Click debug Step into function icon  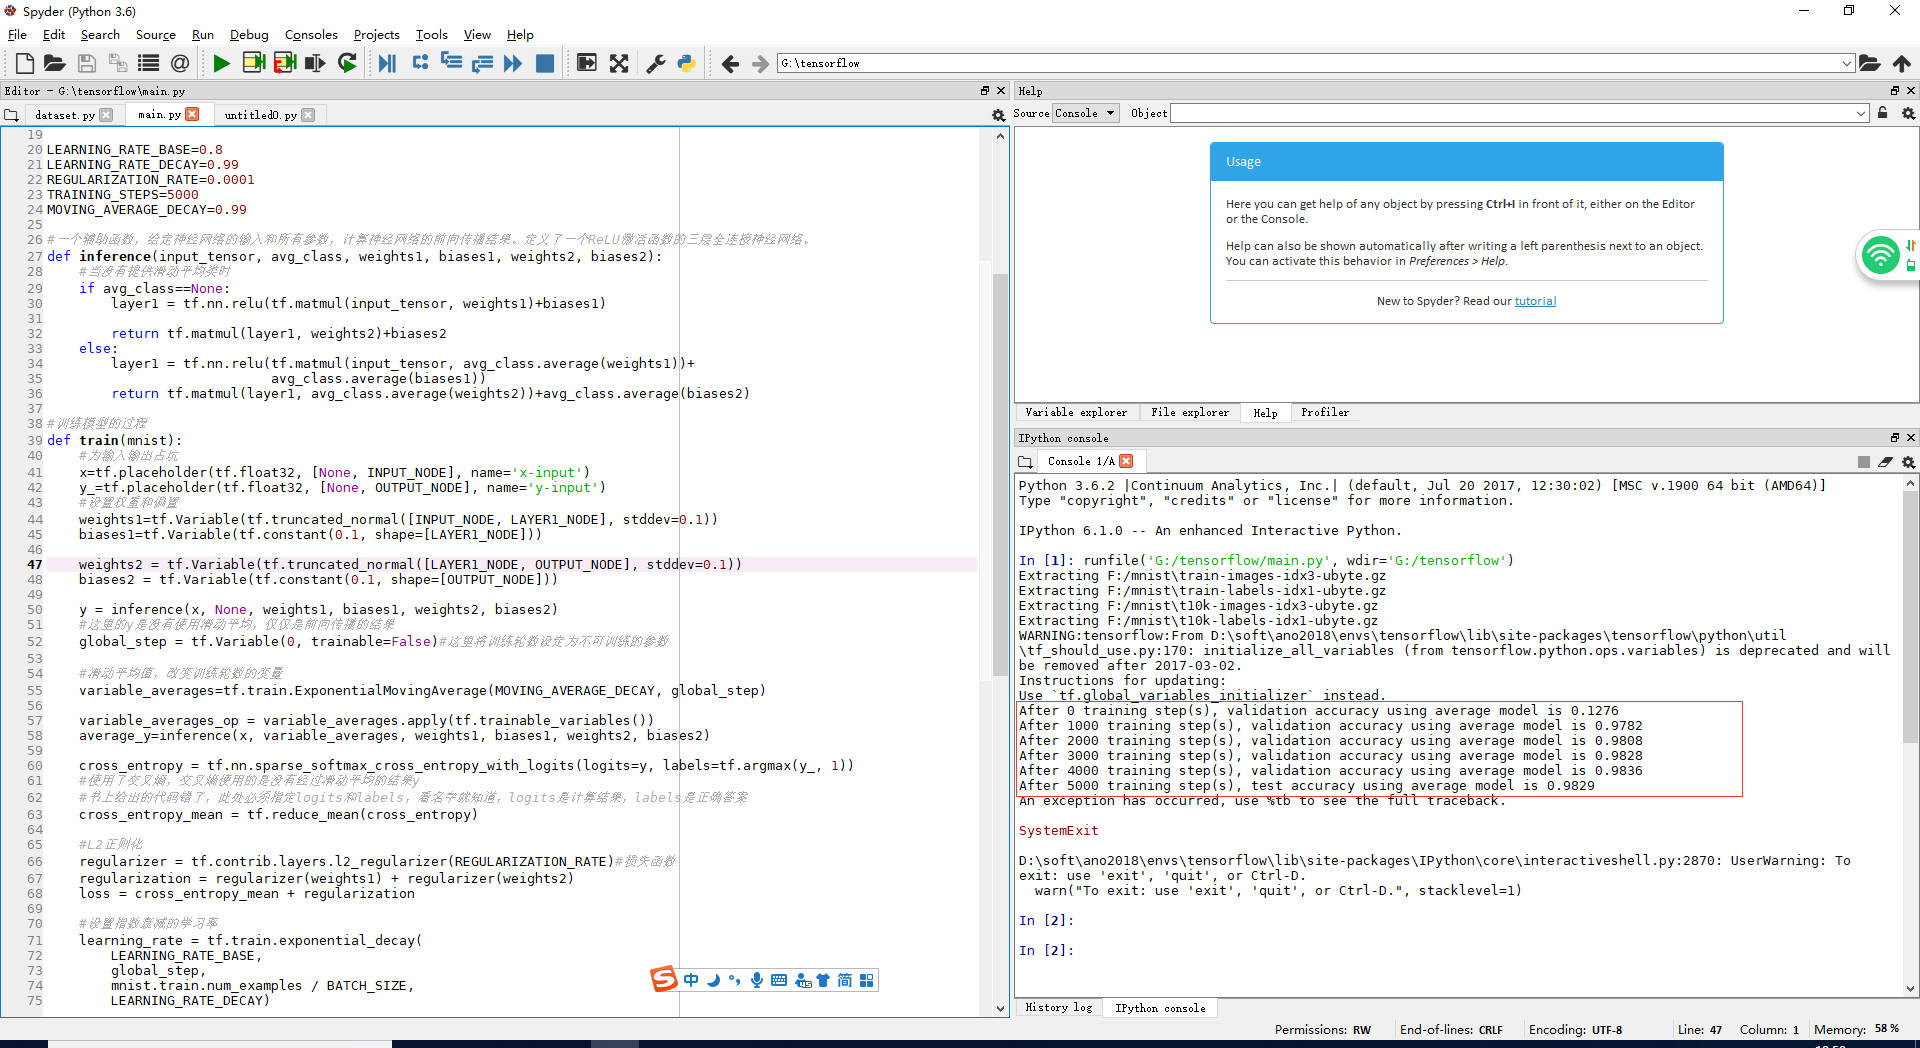coord(451,63)
